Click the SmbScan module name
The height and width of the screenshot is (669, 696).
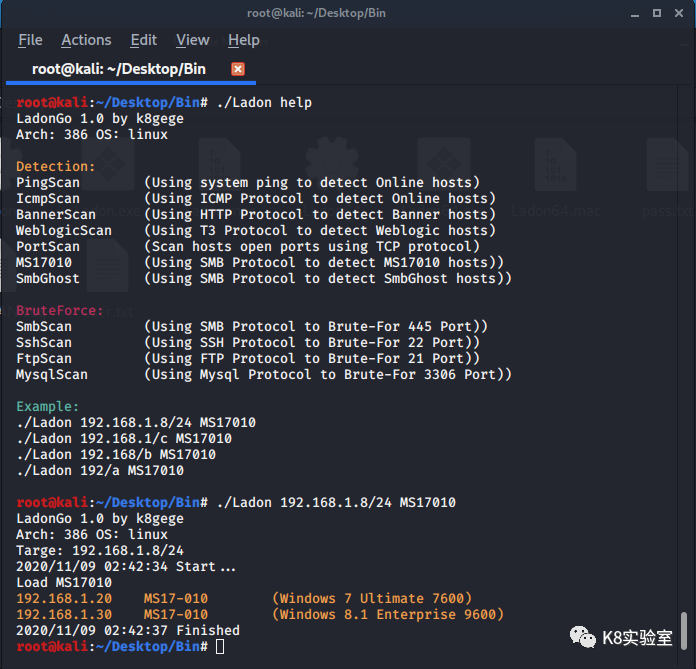click(44, 326)
